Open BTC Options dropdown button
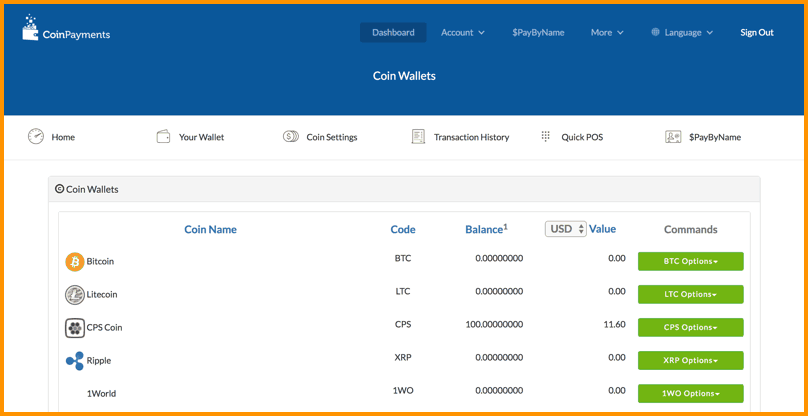The image size is (808, 416). point(691,261)
